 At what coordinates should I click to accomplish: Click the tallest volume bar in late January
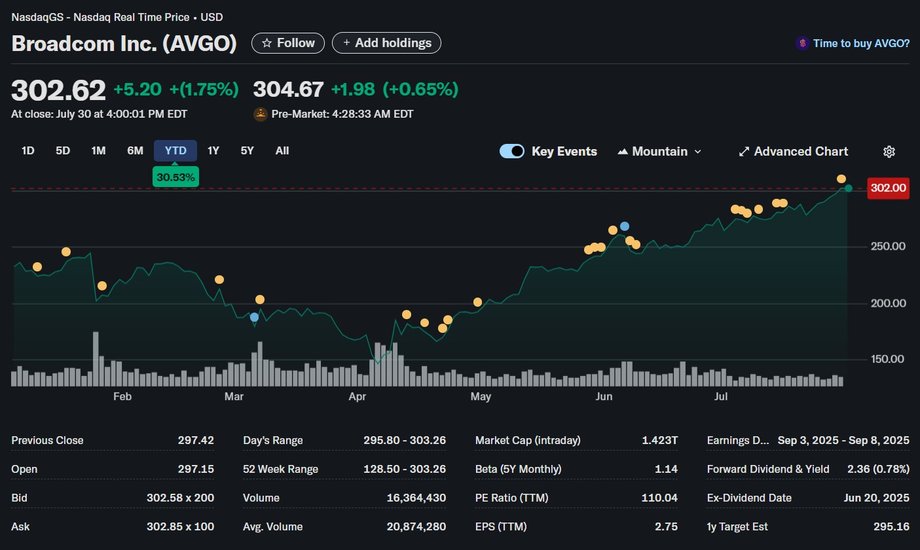click(96, 359)
